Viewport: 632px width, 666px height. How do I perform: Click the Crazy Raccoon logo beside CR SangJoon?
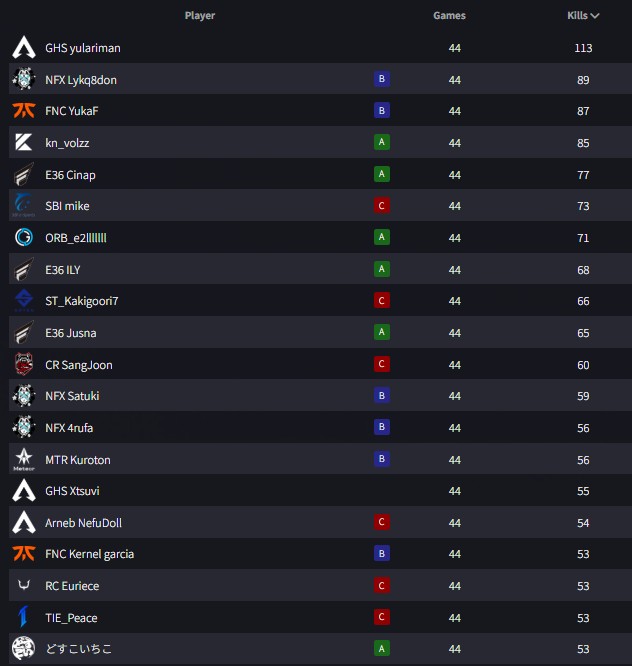pos(24,364)
